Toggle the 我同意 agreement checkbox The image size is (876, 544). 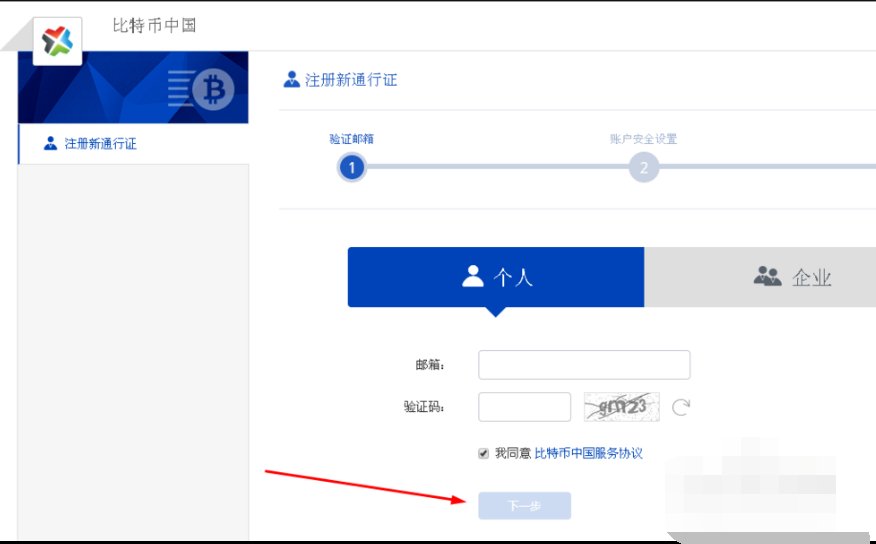pos(483,454)
